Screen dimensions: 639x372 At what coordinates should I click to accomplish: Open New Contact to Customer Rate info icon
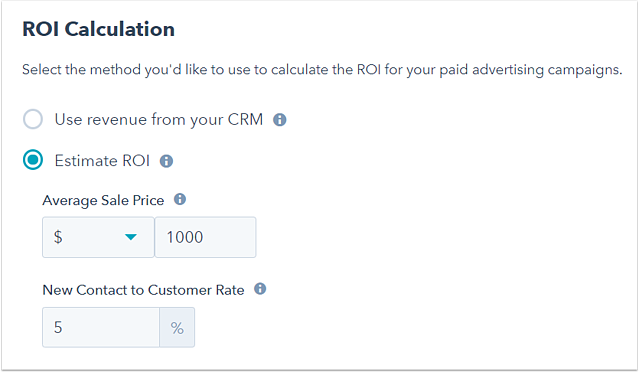click(x=260, y=289)
